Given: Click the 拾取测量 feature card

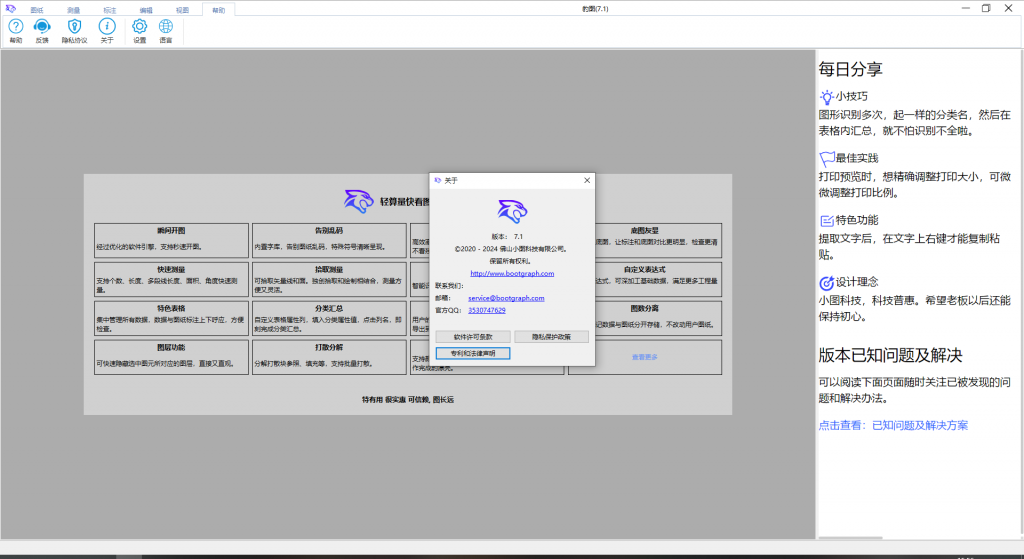Looking at the screenshot, I should point(329,280).
